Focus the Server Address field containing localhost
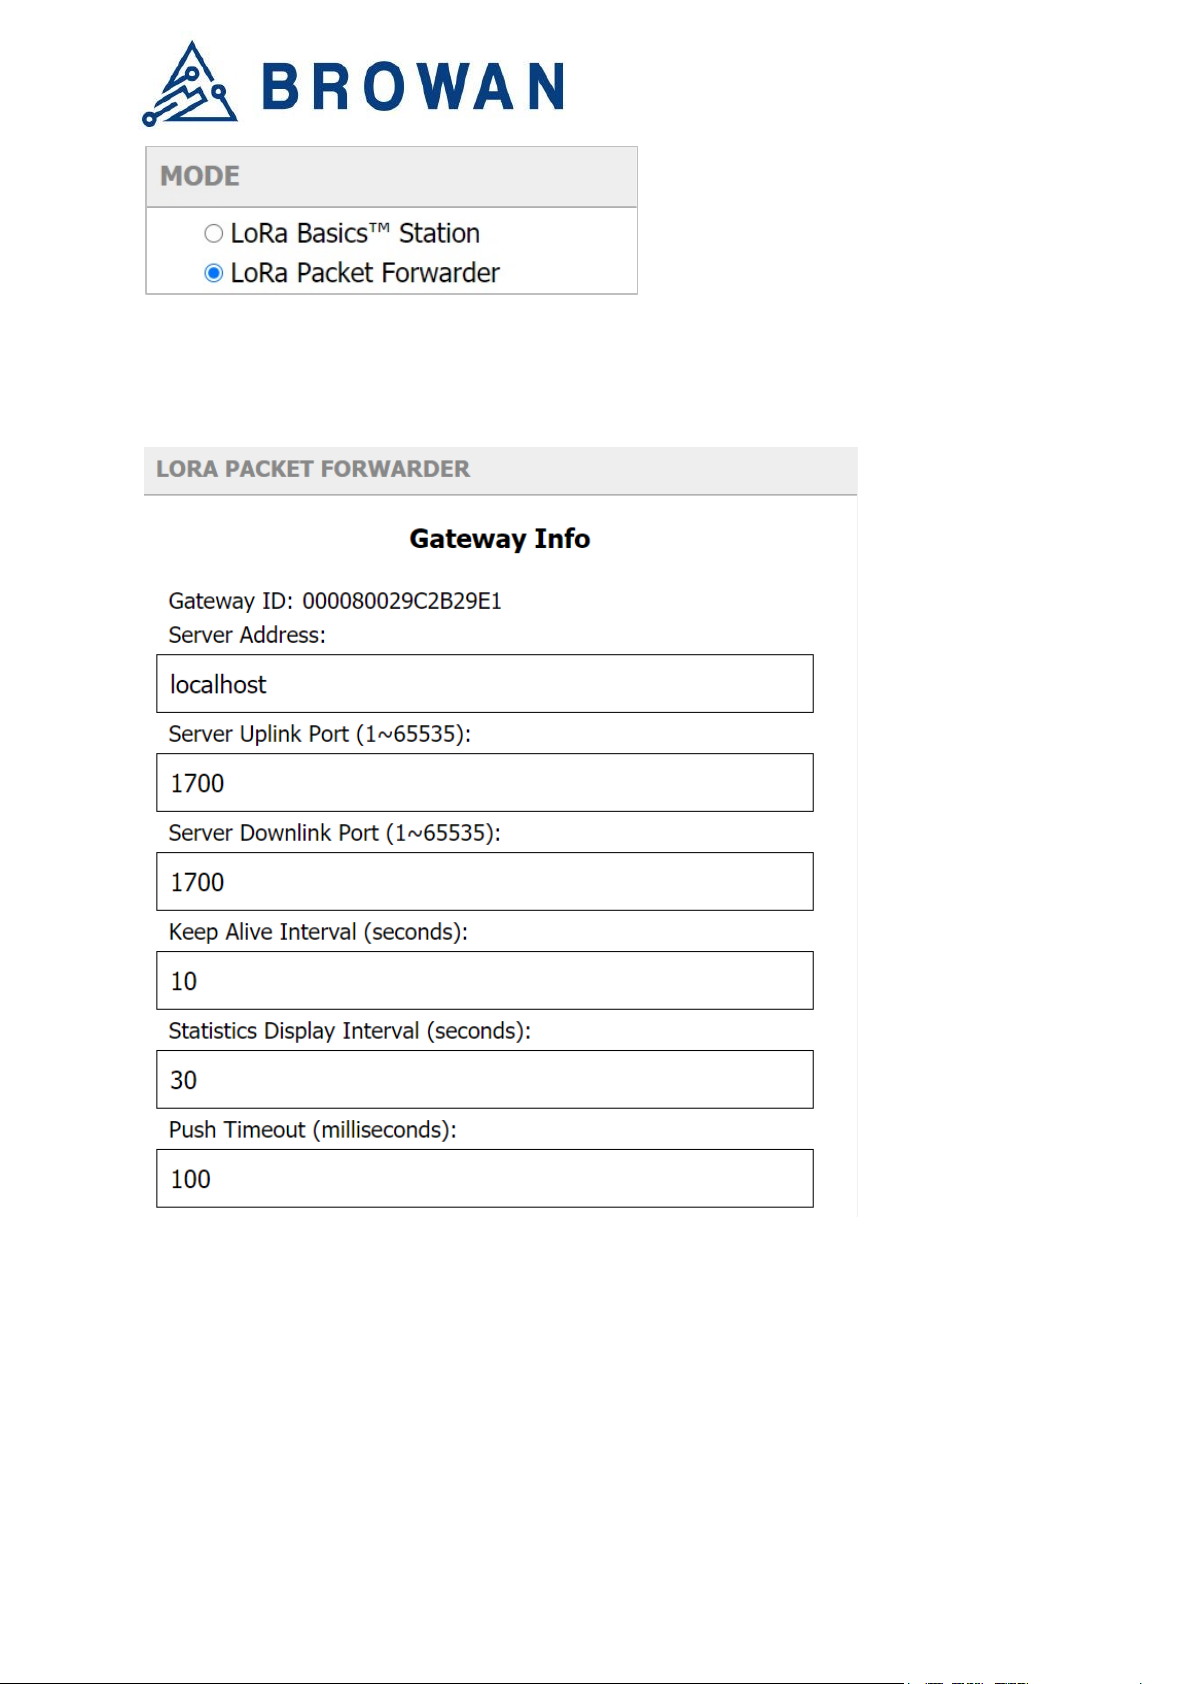This screenshot has width=1192, height=1684. coord(485,684)
